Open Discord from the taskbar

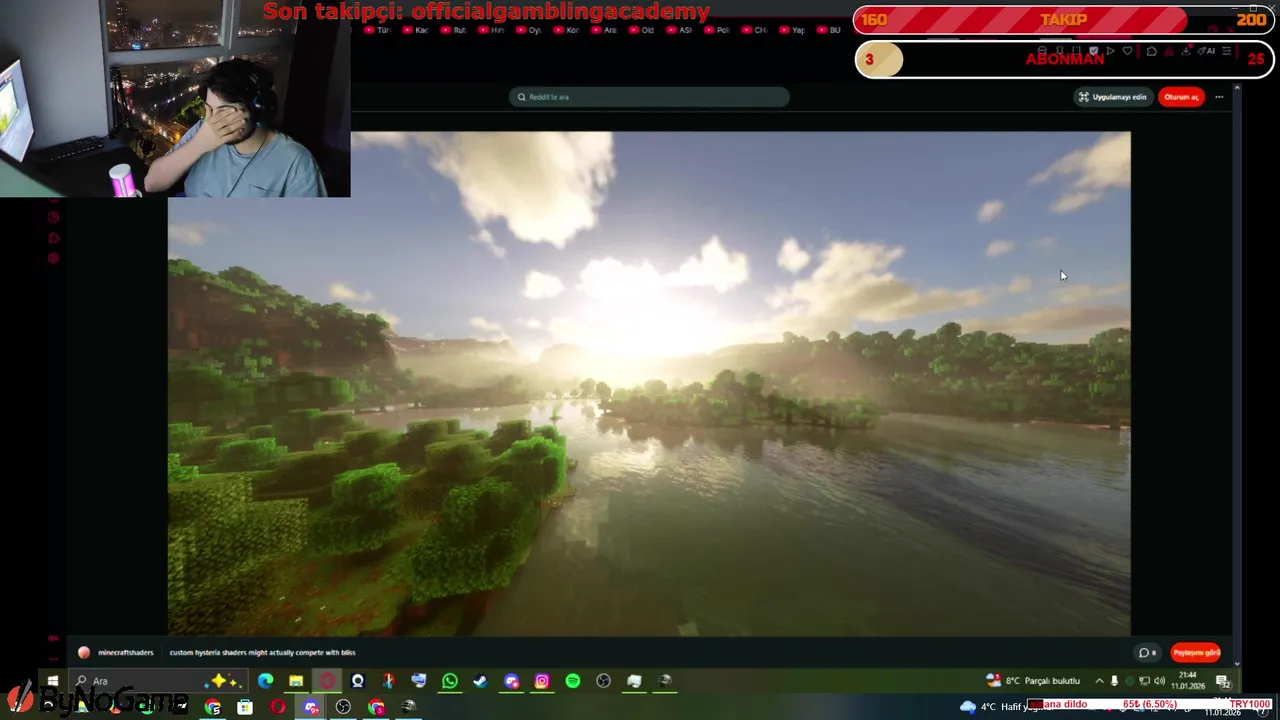(511, 681)
